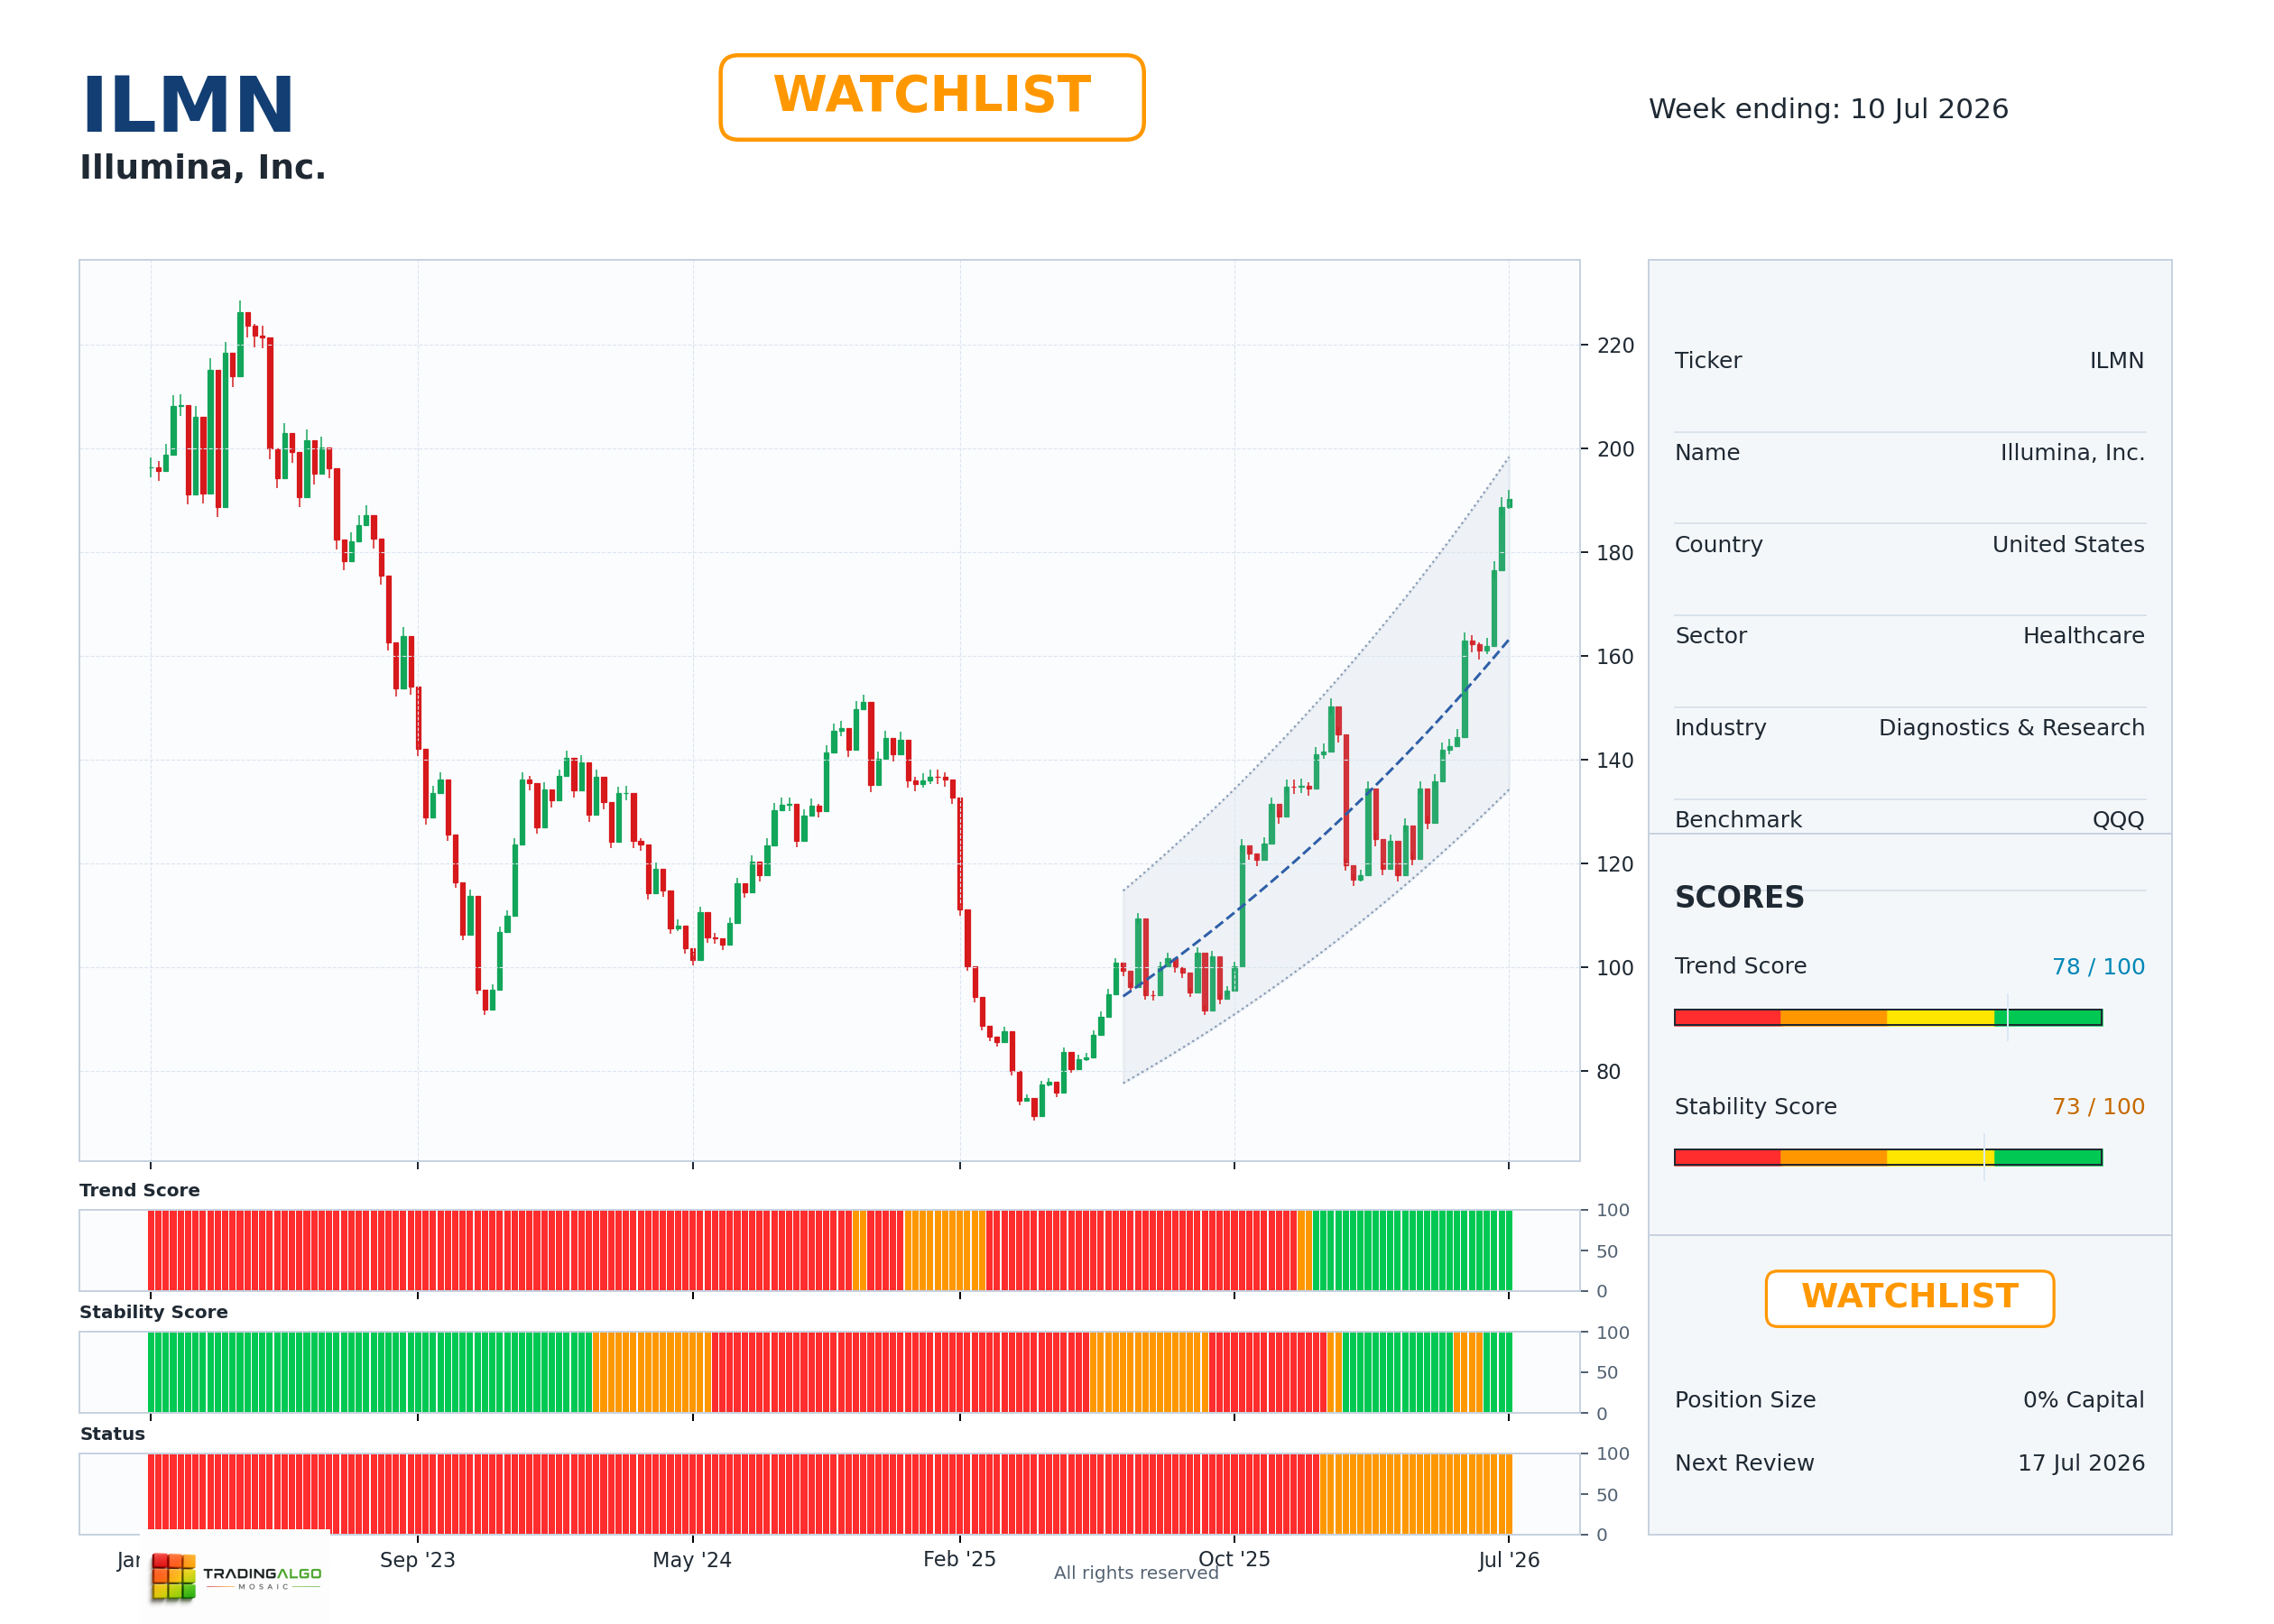Click the 'Week ending: 10 Jul 2026' text
The height and width of the screenshot is (1624, 2274).
pyautogui.click(x=1828, y=109)
